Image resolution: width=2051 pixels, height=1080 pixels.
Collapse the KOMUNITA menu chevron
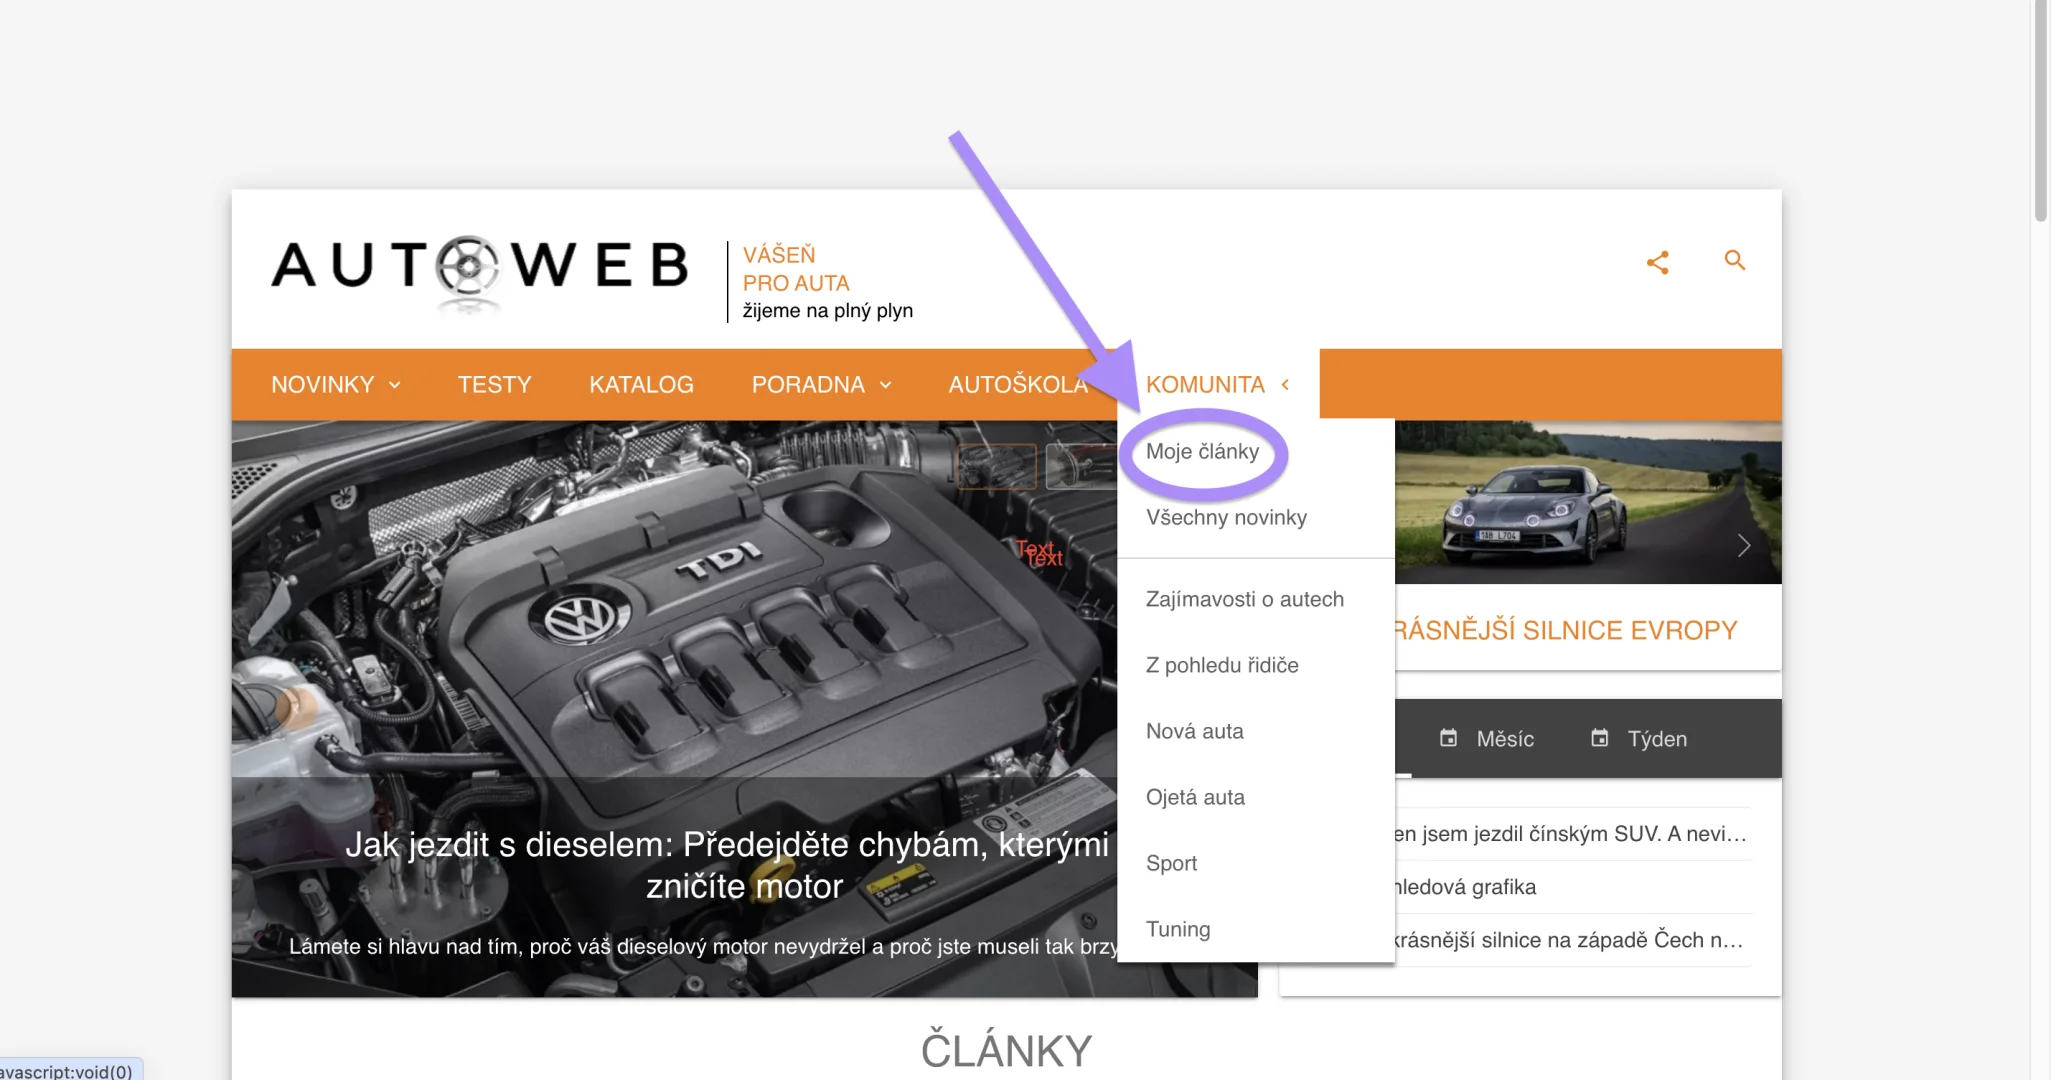(x=1285, y=385)
